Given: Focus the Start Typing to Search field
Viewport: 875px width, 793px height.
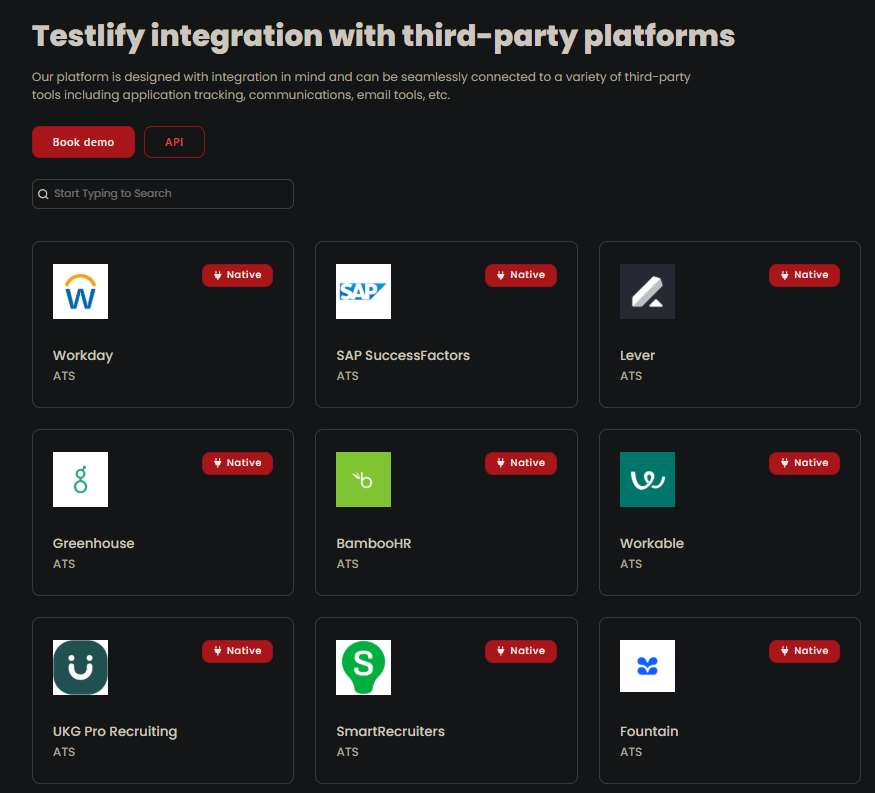Looking at the screenshot, I should pyautogui.click(x=163, y=194).
